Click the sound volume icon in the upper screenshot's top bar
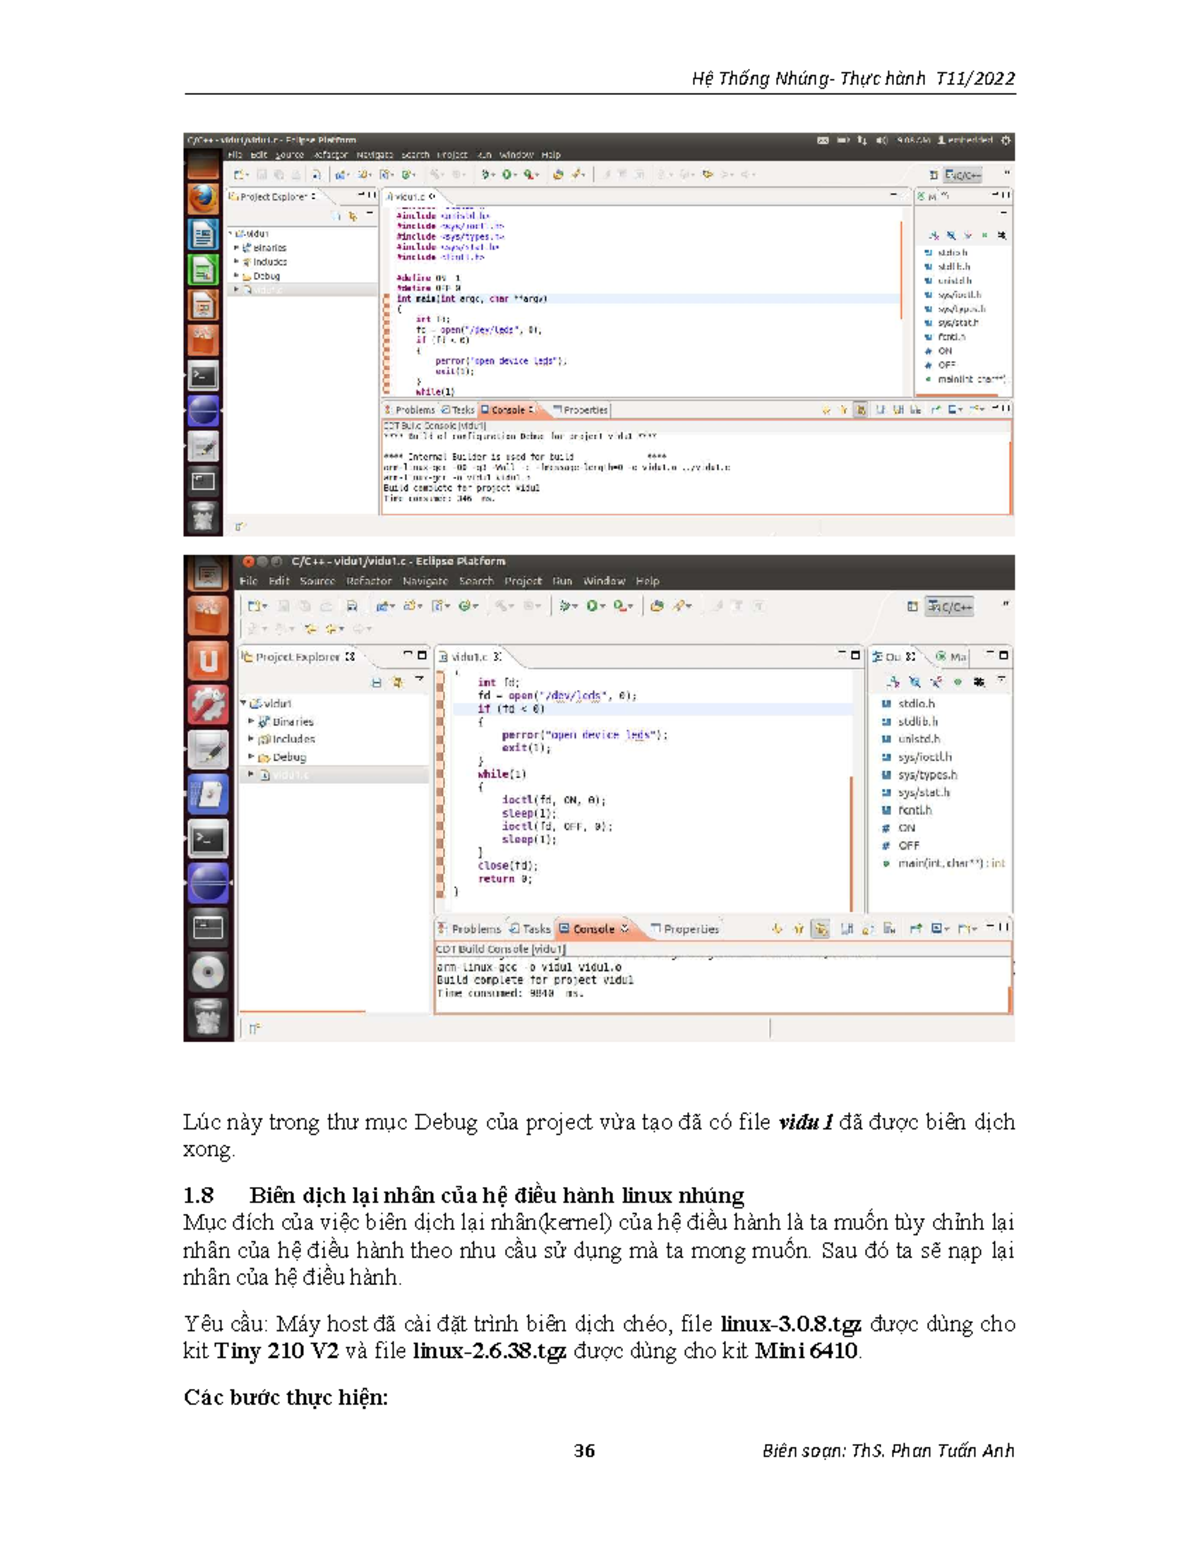Screen dimensions: 1200x1553 coord(882,141)
